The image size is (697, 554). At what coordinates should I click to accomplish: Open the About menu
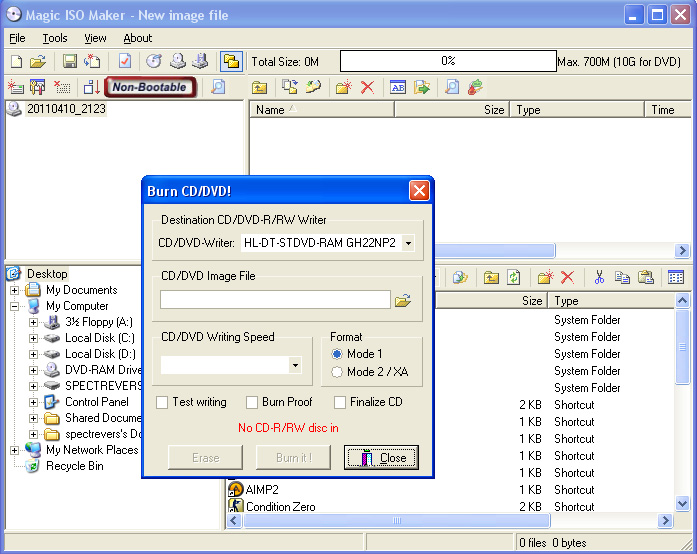click(137, 38)
